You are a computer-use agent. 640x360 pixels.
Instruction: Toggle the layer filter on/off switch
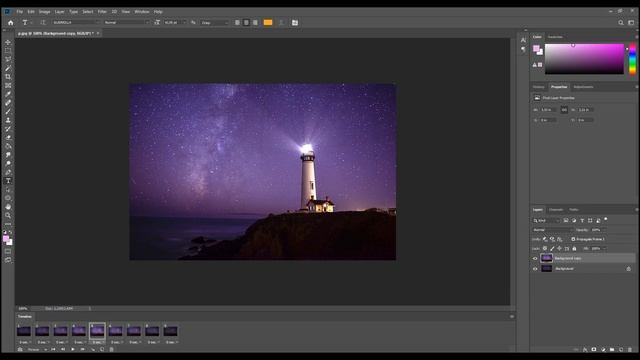coord(606,220)
